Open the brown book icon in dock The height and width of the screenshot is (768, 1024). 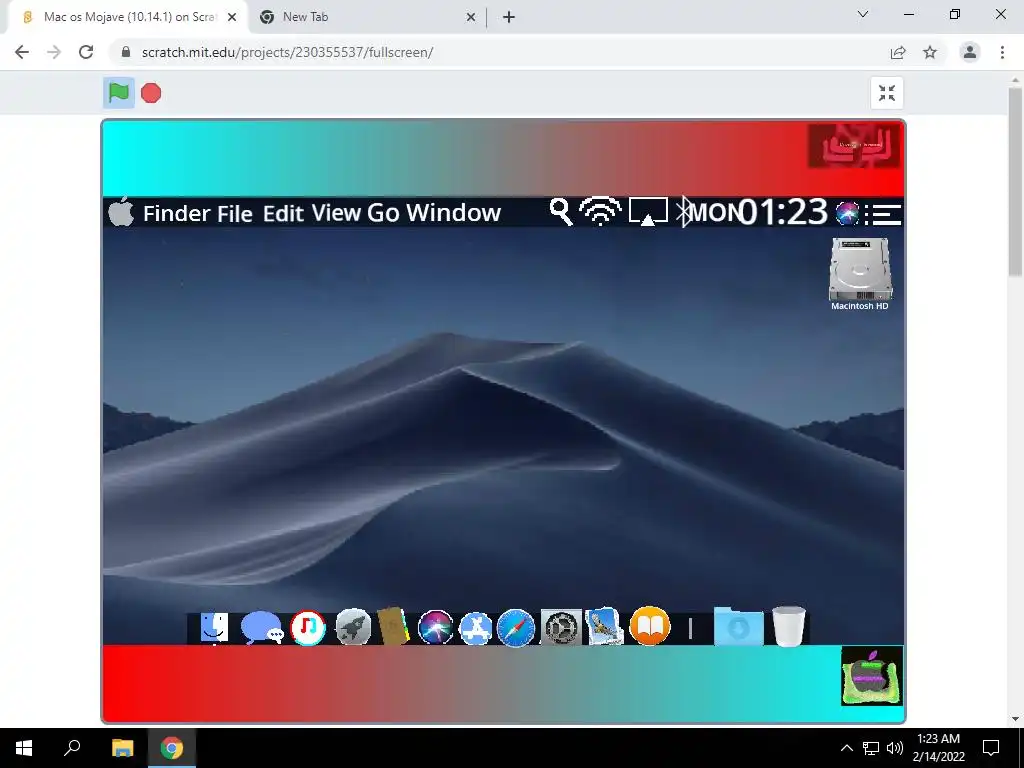pyautogui.click(x=393, y=626)
